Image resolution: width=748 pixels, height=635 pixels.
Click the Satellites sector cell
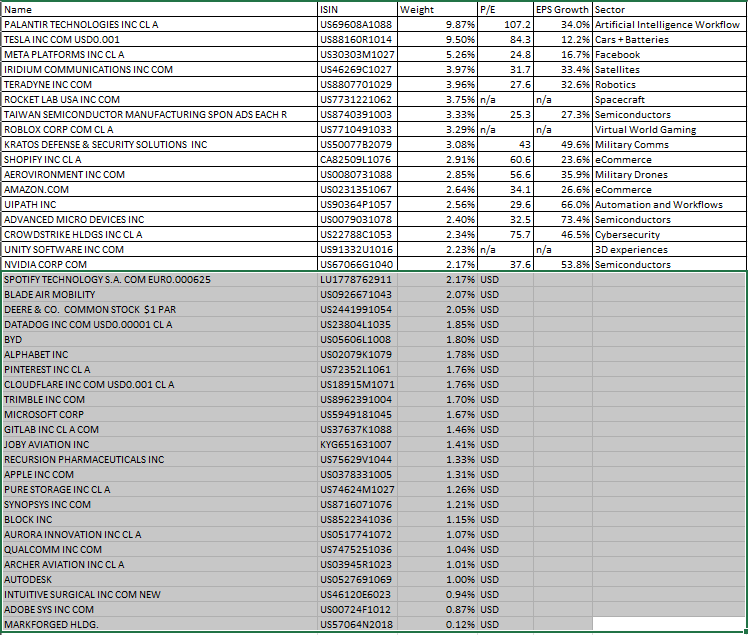670,70
